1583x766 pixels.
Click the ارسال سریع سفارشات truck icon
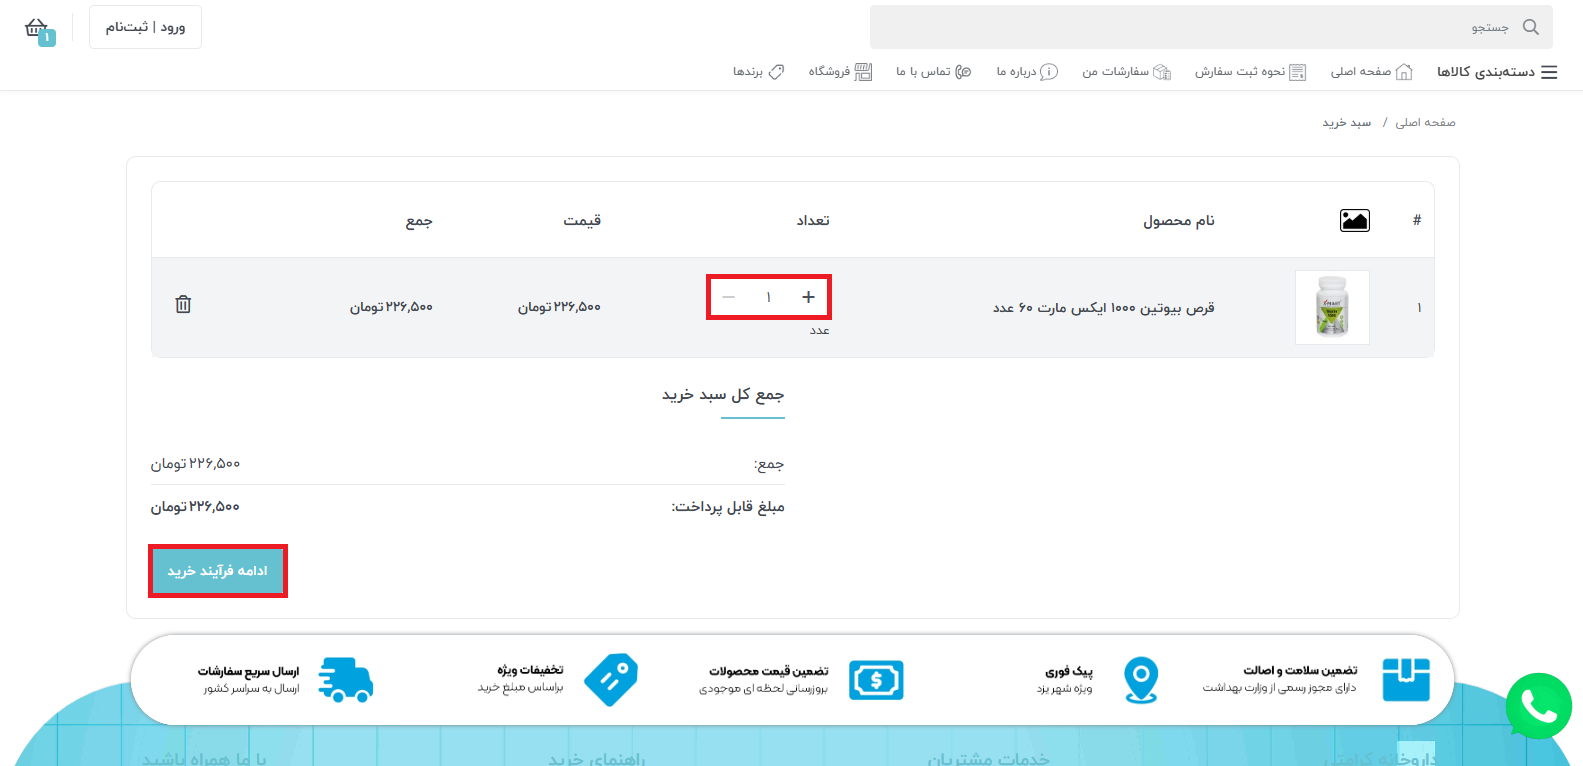(x=346, y=680)
